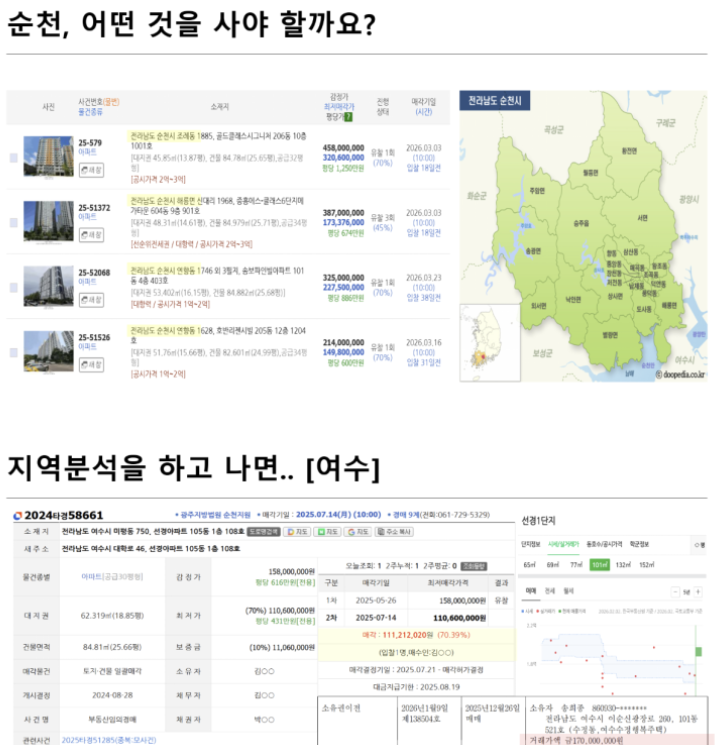The height and width of the screenshot is (745, 715).
Task: Open the Google map button
Action: click(358, 532)
